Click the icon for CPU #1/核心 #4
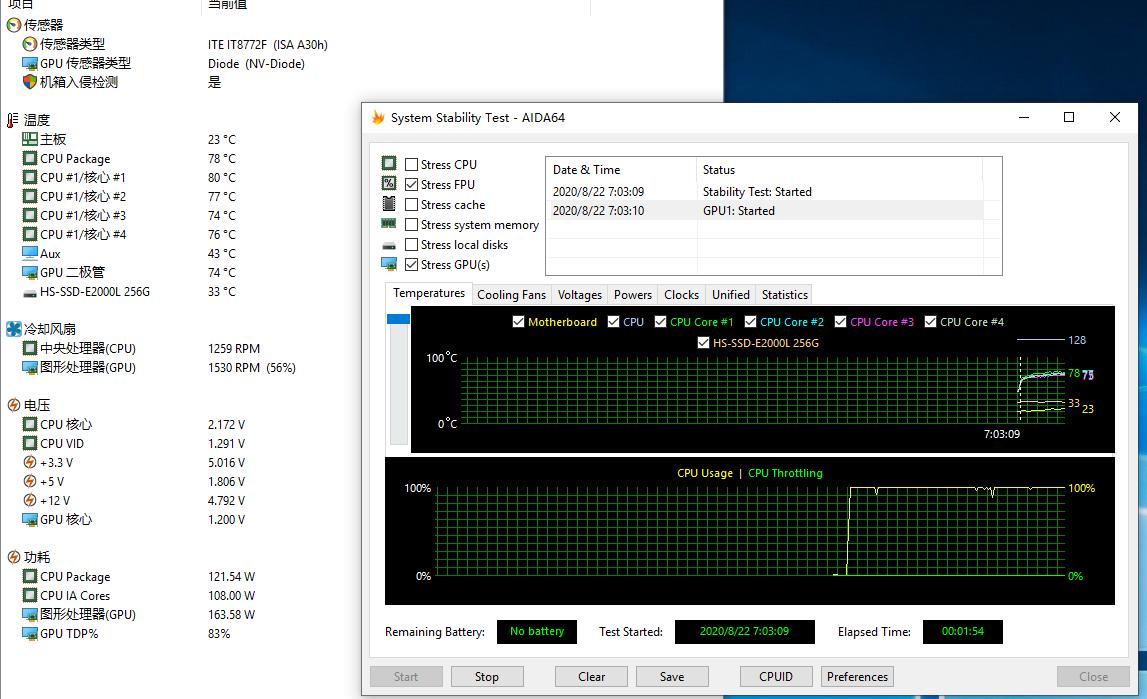The height and width of the screenshot is (699, 1147). pyautogui.click(x=29, y=234)
